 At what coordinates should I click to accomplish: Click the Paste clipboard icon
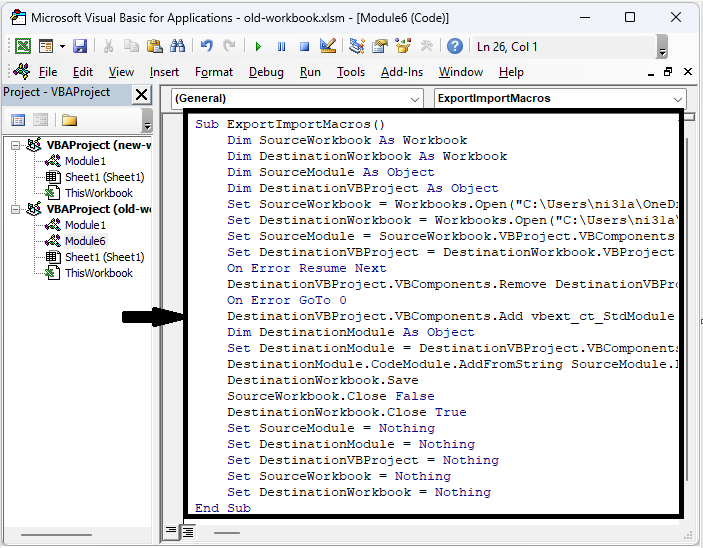point(155,46)
